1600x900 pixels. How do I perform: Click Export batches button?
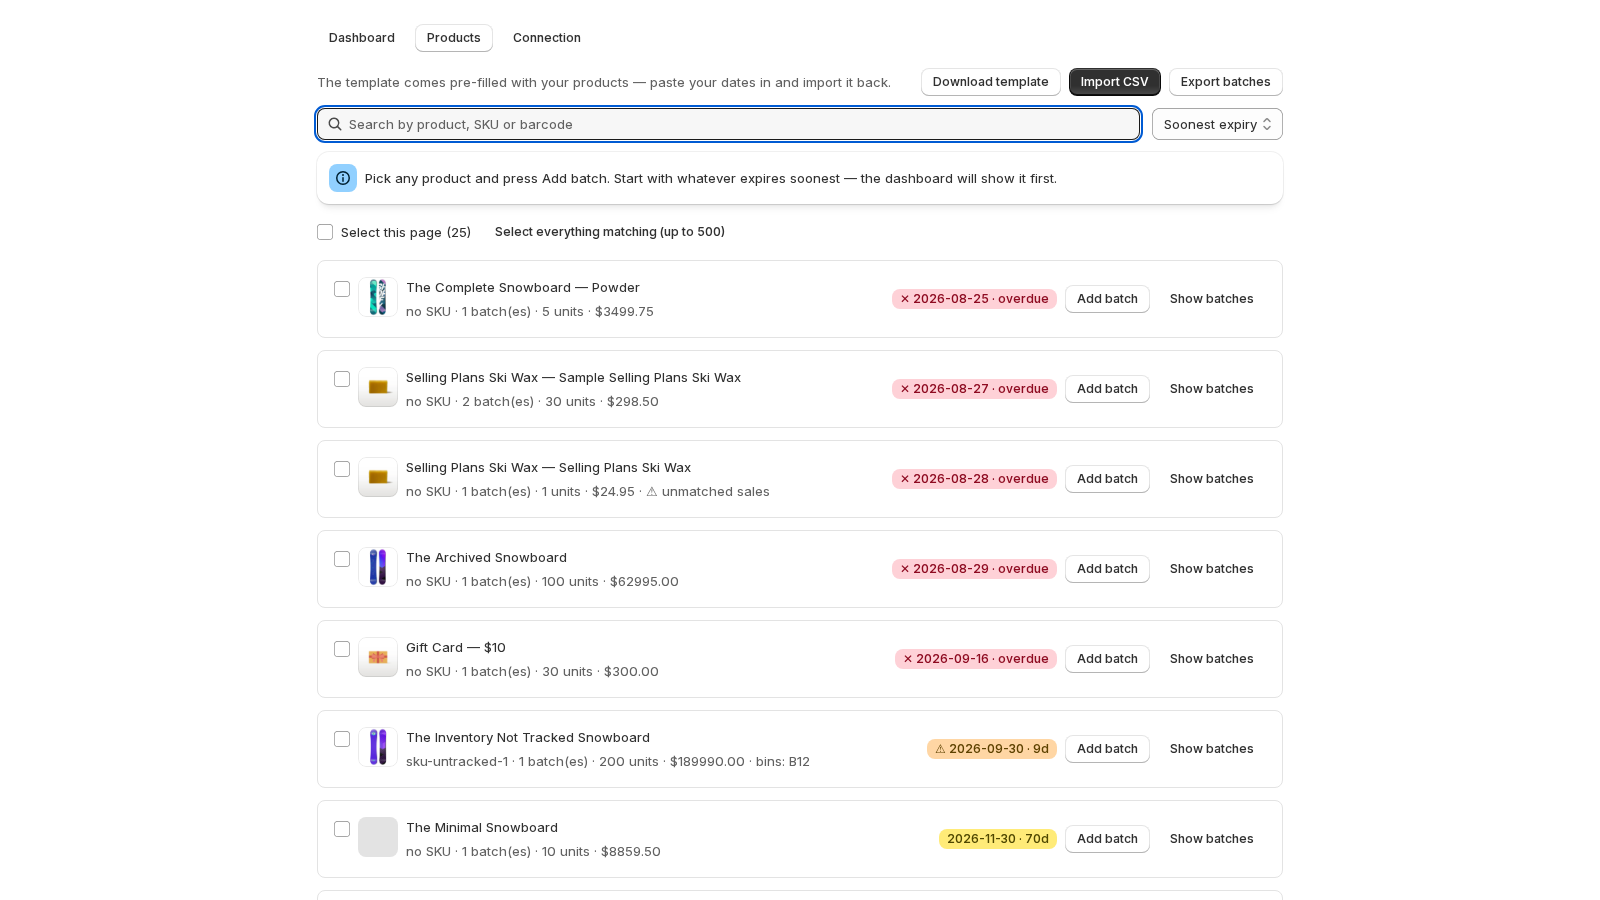1226,82
